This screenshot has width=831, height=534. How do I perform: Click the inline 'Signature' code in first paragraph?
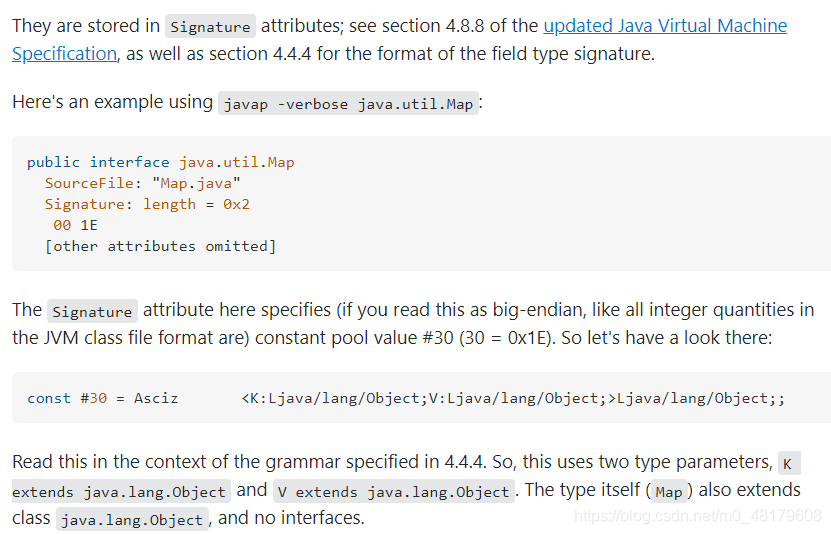tap(210, 26)
